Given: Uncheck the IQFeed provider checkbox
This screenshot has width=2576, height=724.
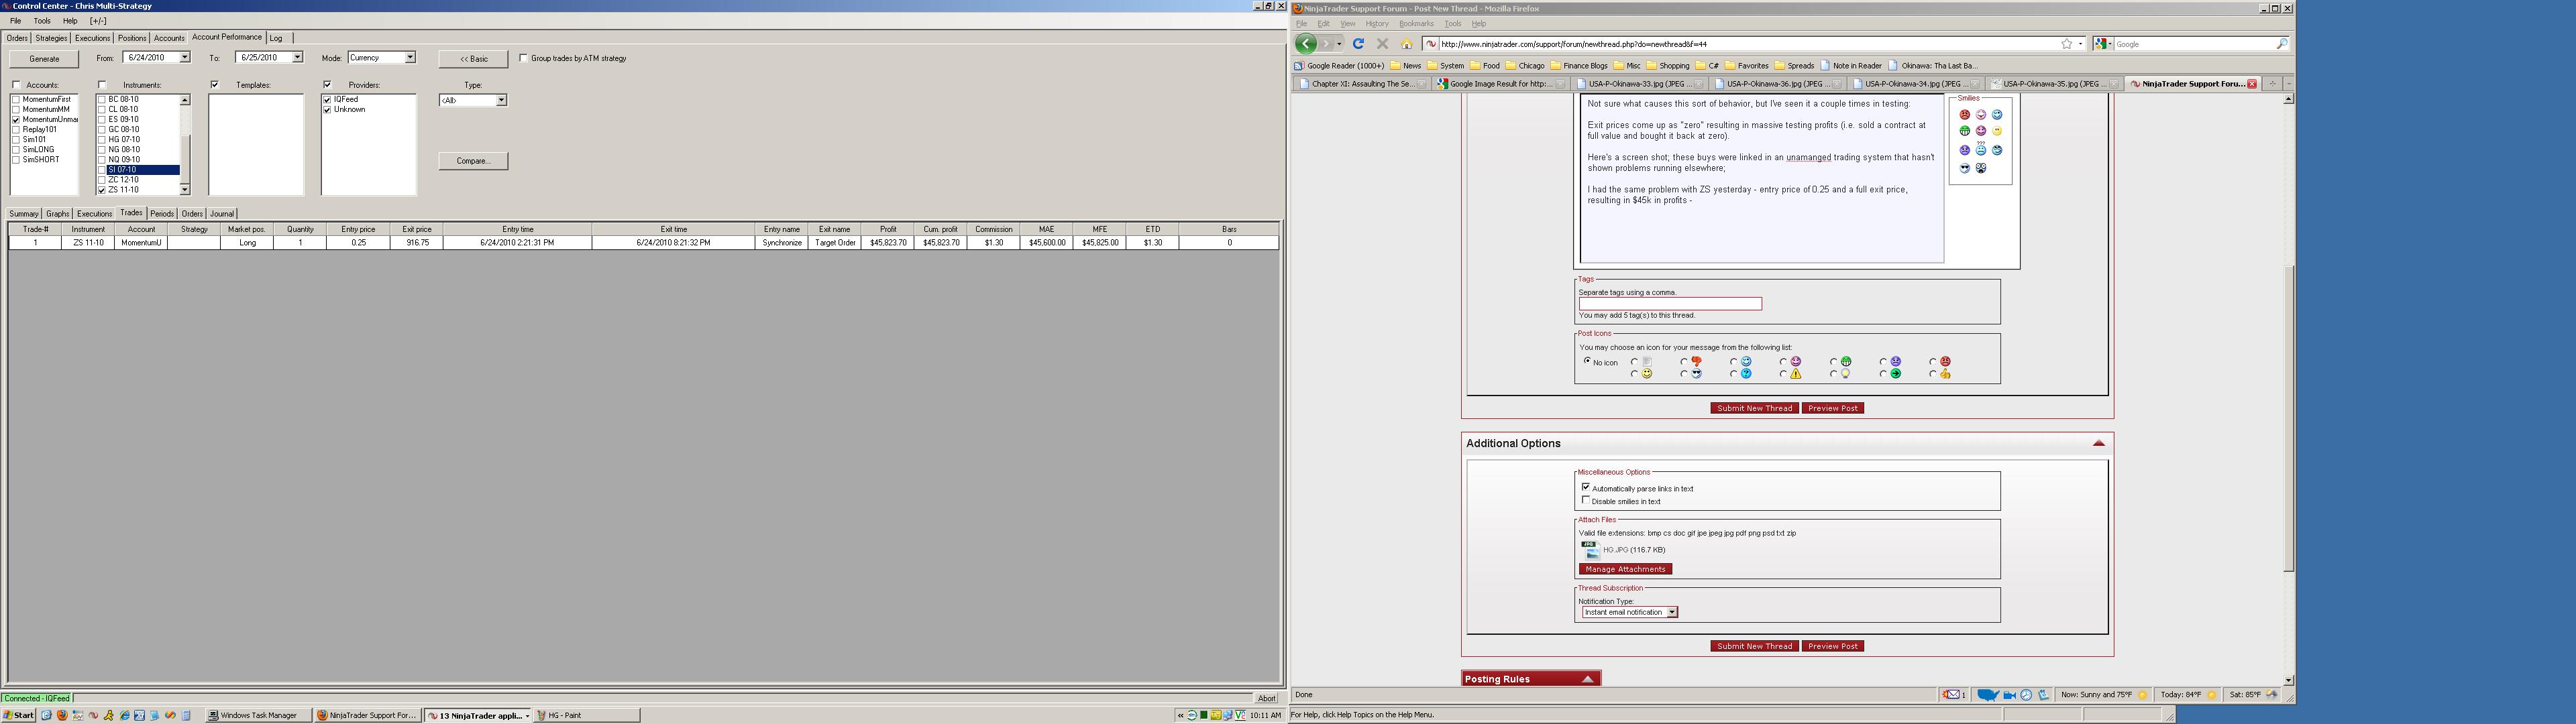Looking at the screenshot, I should tap(327, 100).
